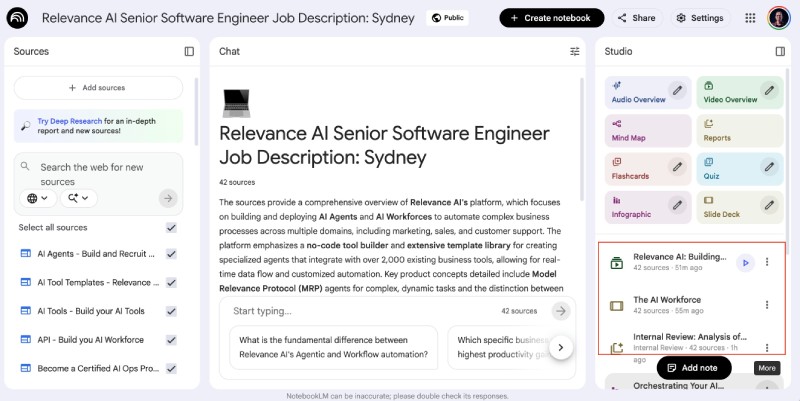Toggle the Select all sources checkbox
This screenshot has height=401, width=800.
point(171,227)
